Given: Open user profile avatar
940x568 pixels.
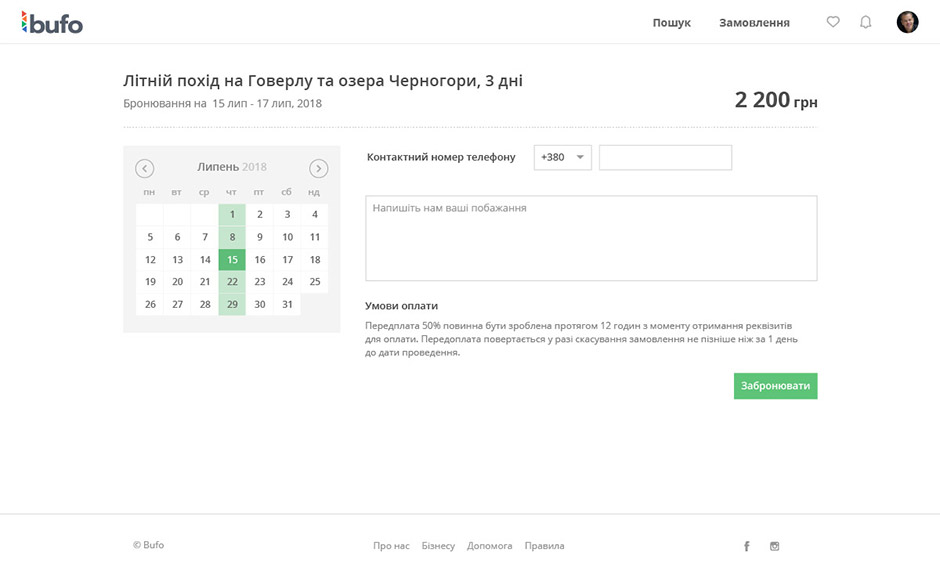Looking at the screenshot, I should click(x=907, y=22).
